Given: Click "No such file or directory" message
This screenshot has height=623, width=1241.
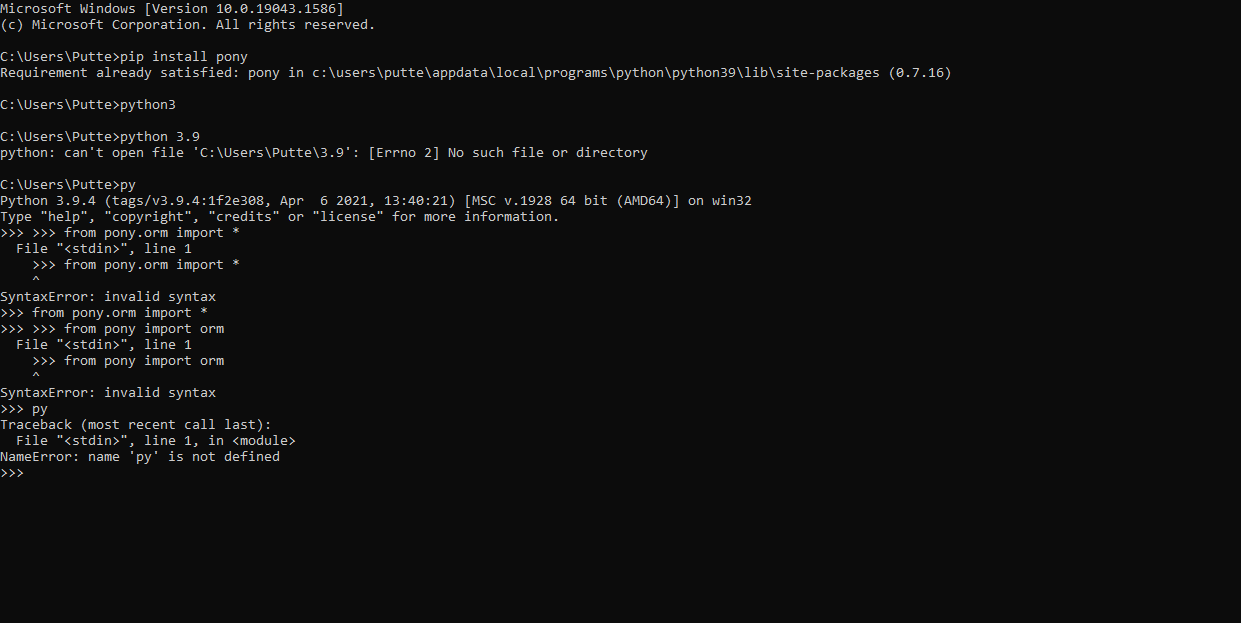Looking at the screenshot, I should (547, 153).
